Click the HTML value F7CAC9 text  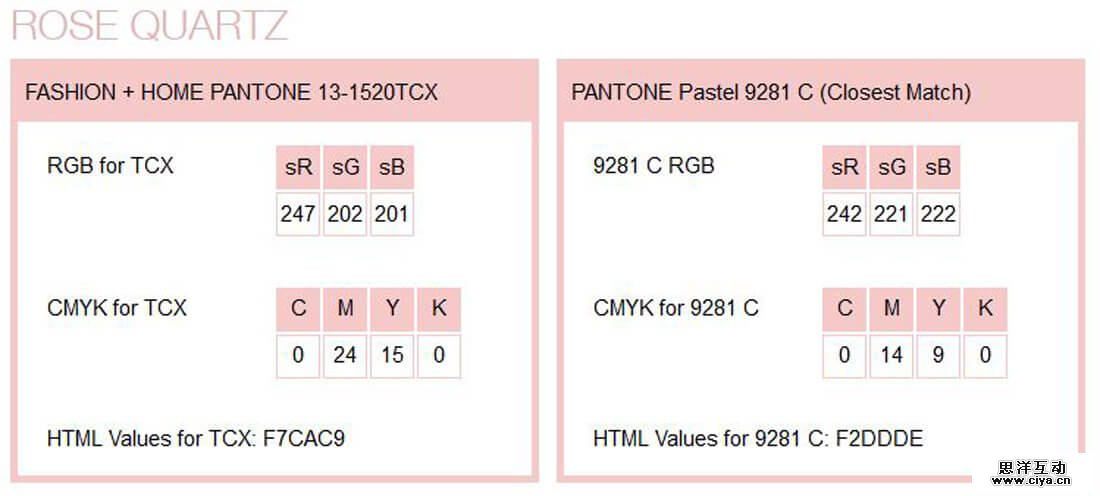click(x=304, y=438)
